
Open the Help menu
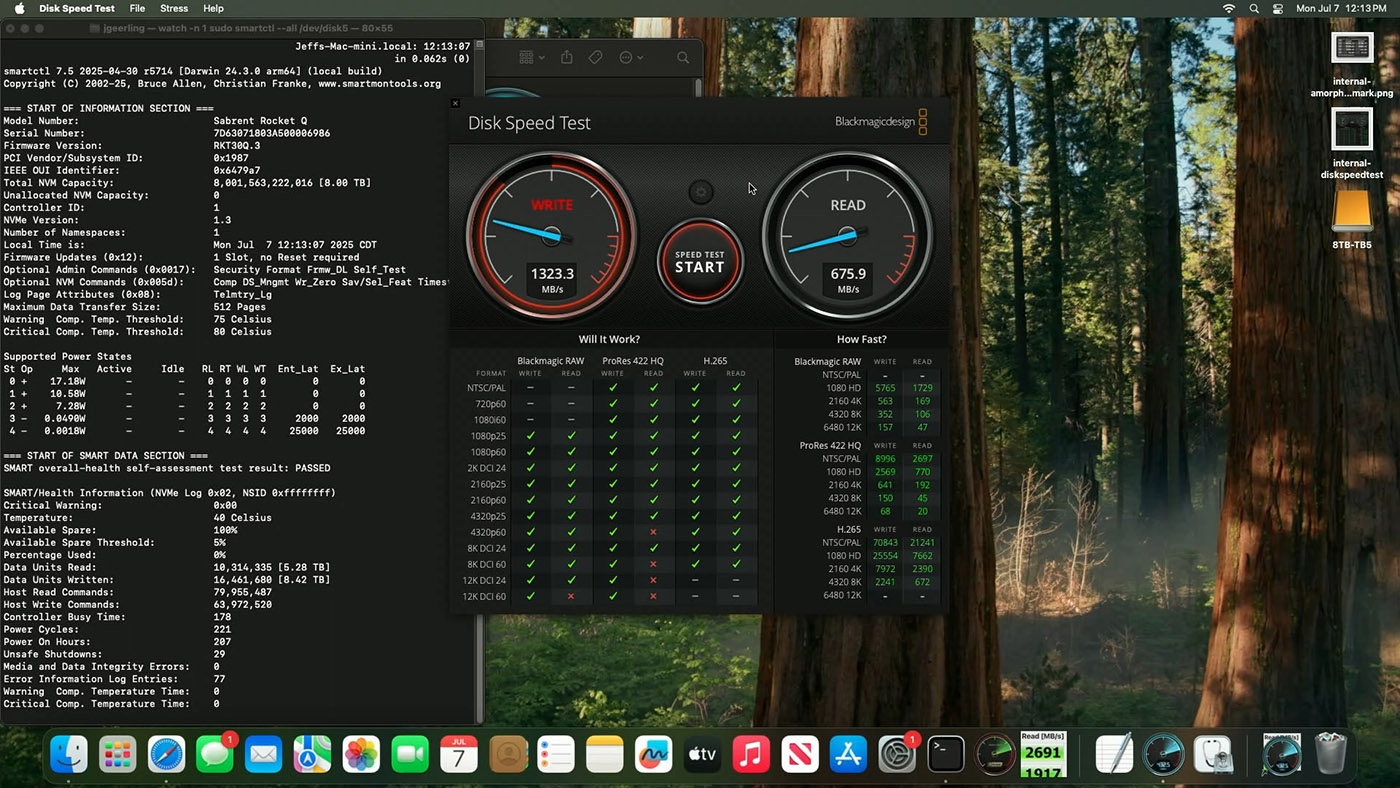tap(213, 8)
